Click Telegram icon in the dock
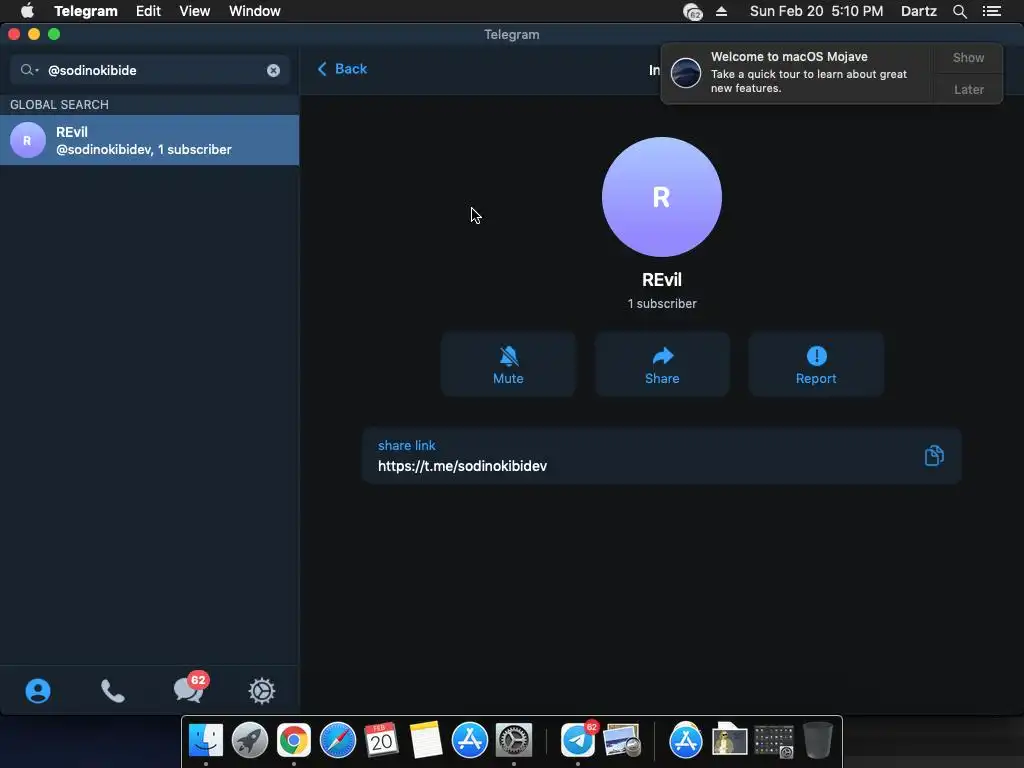The image size is (1024, 768). pyautogui.click(x=579, y=740)
